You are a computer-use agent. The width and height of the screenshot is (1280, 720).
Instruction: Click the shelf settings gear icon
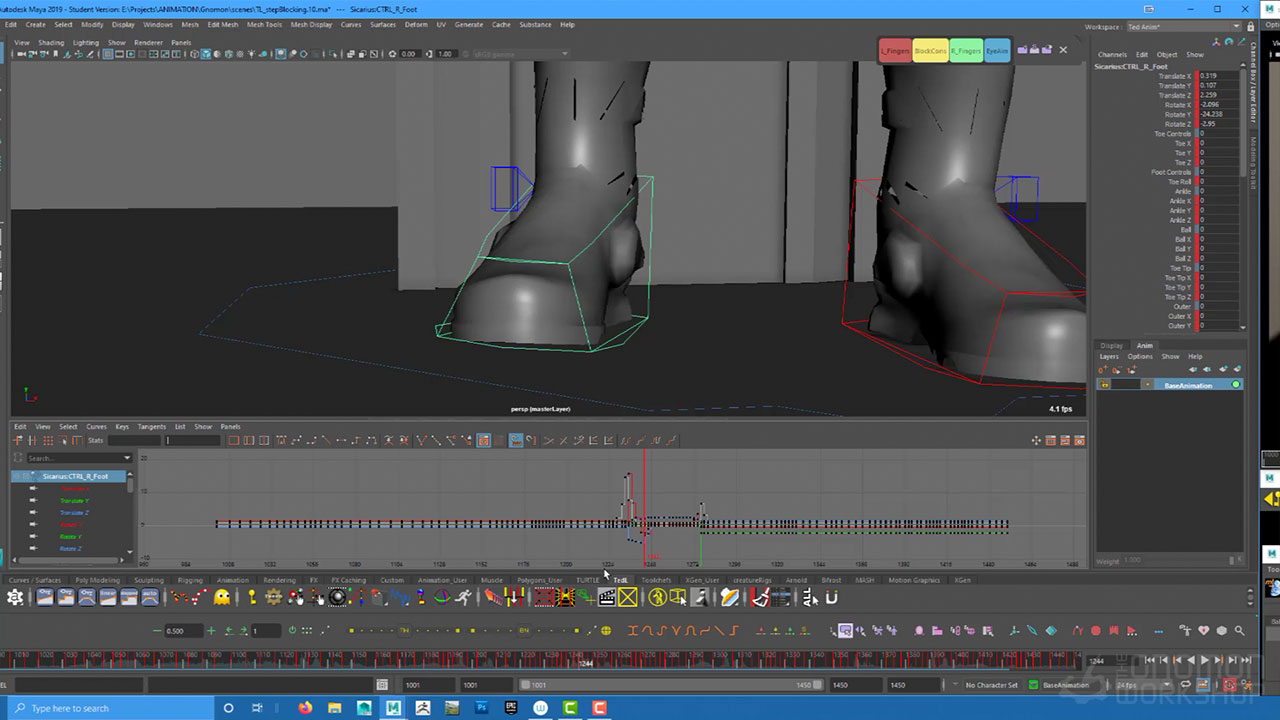(15, 598)
